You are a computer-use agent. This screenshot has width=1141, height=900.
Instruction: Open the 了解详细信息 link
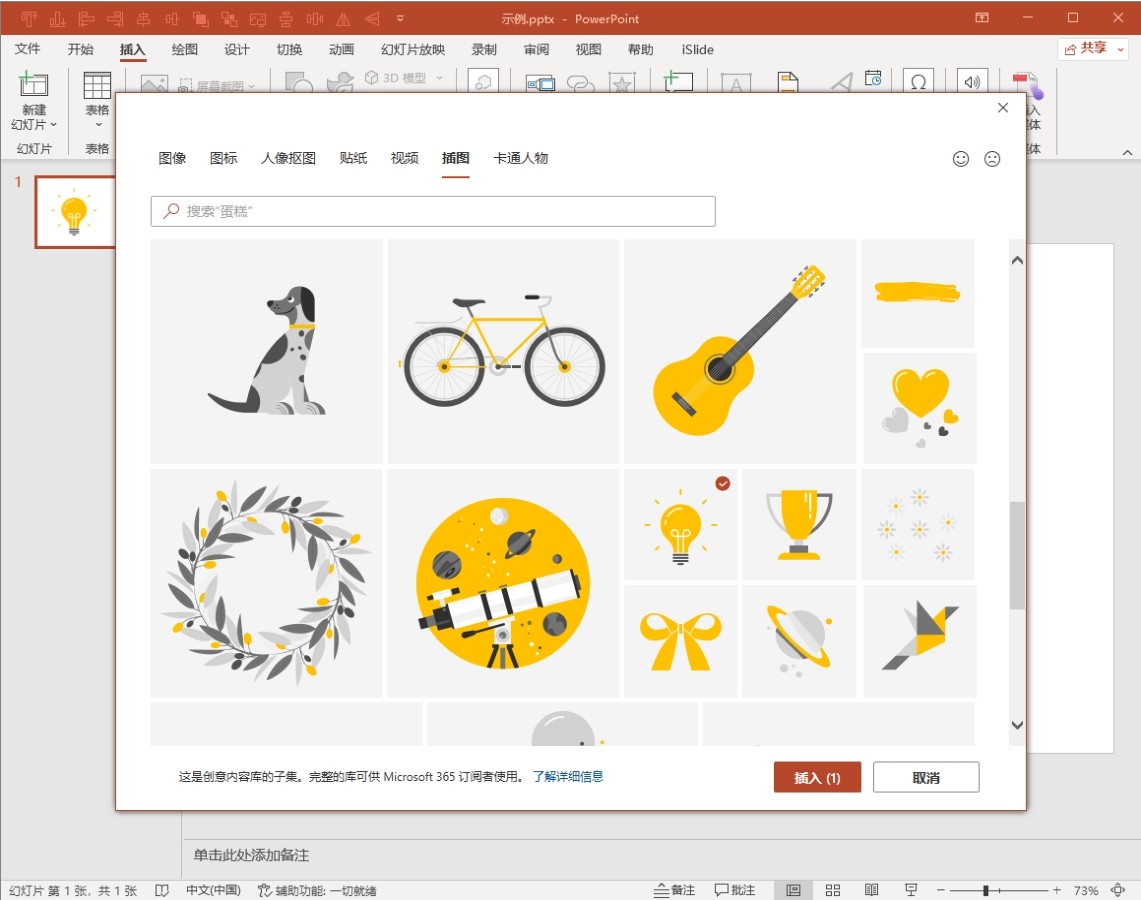click(x=567, y=776)
